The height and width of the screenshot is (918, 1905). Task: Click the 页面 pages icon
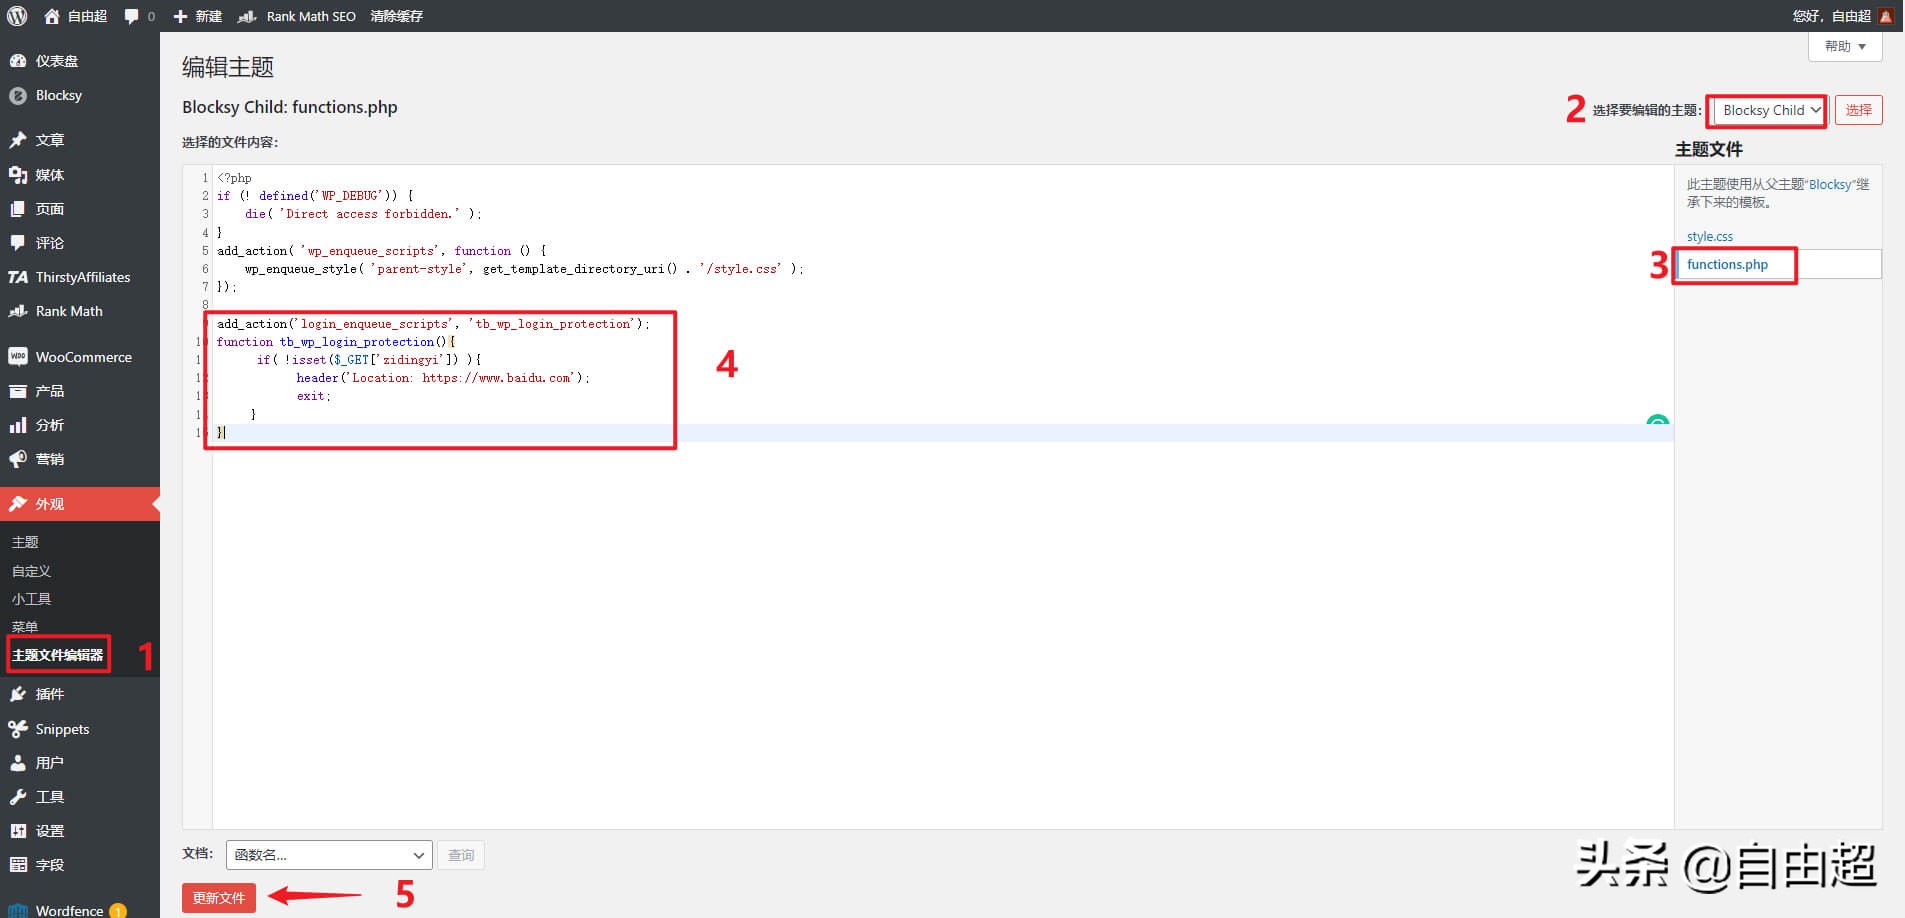pyautogui.click(x=18, y=209)
